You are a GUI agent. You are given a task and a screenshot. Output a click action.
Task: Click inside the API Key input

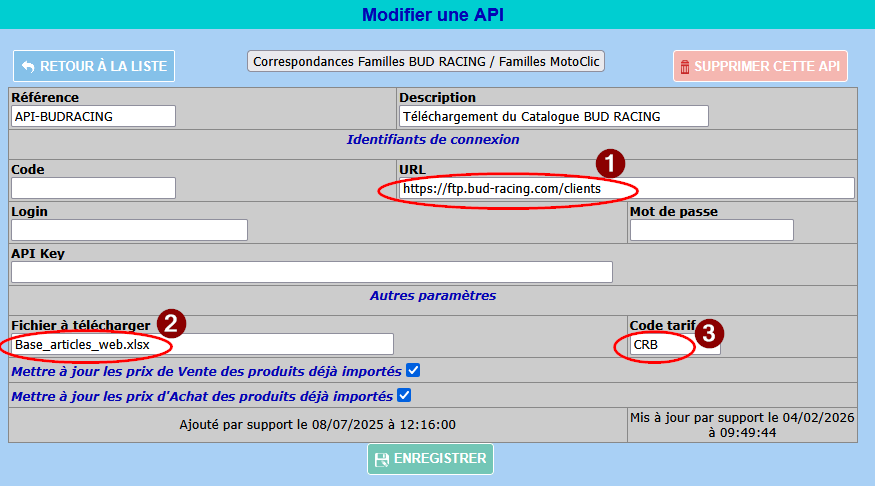tap(311, 272)
